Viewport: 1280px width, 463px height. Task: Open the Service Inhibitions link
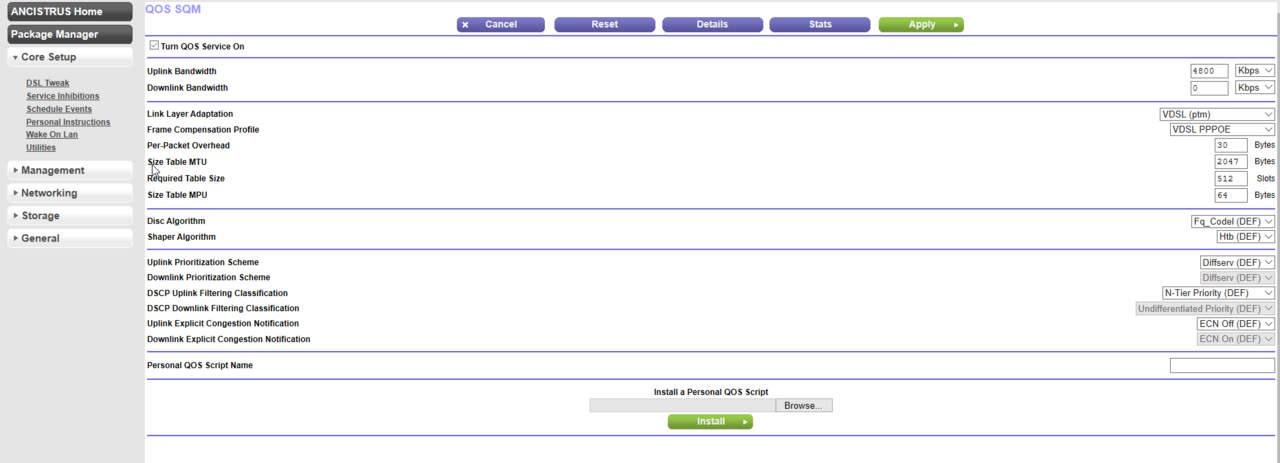pos(63,96)
